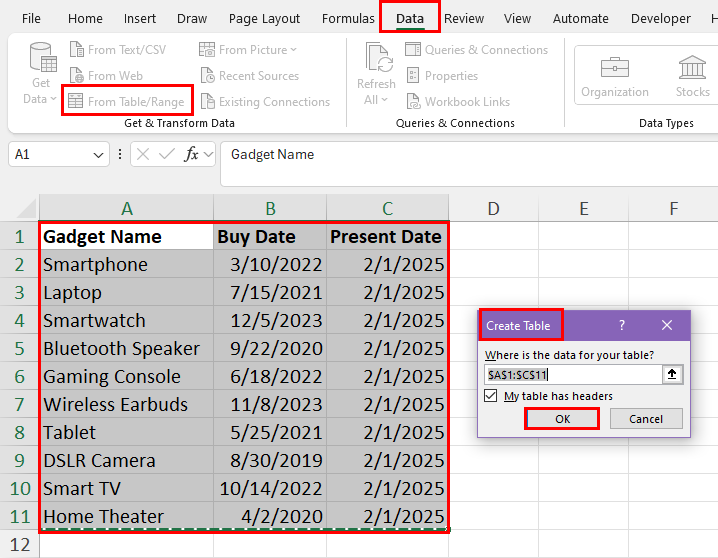Select row 5 header
Image resolution: width=718 pixels, height=558 pixels.
(19, 348)
